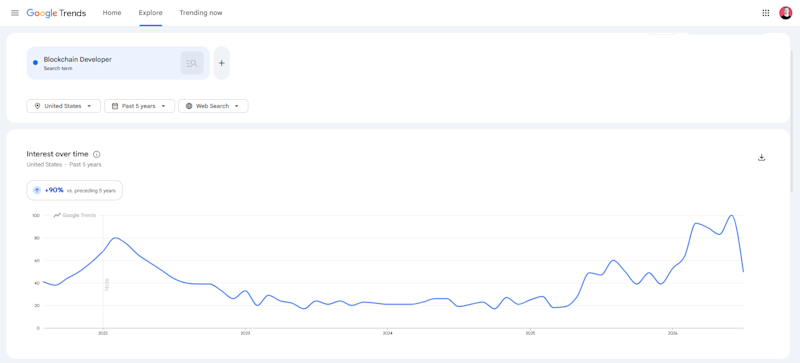Go to the Home tab
Viewport: 800px width, 363px height.
click(x=112, y=13)
